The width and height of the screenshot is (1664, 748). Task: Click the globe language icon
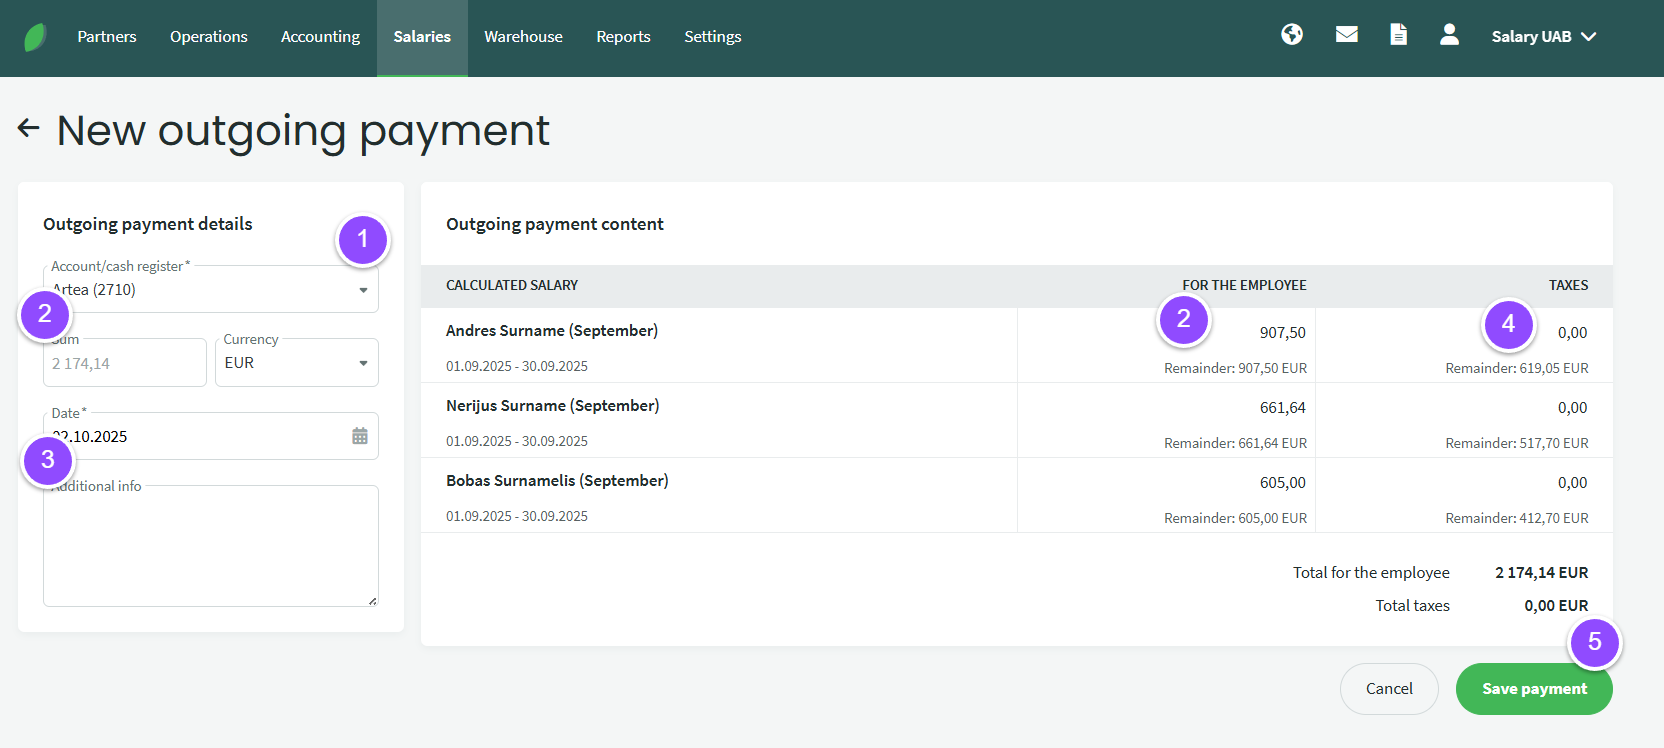pos(1292,35)
